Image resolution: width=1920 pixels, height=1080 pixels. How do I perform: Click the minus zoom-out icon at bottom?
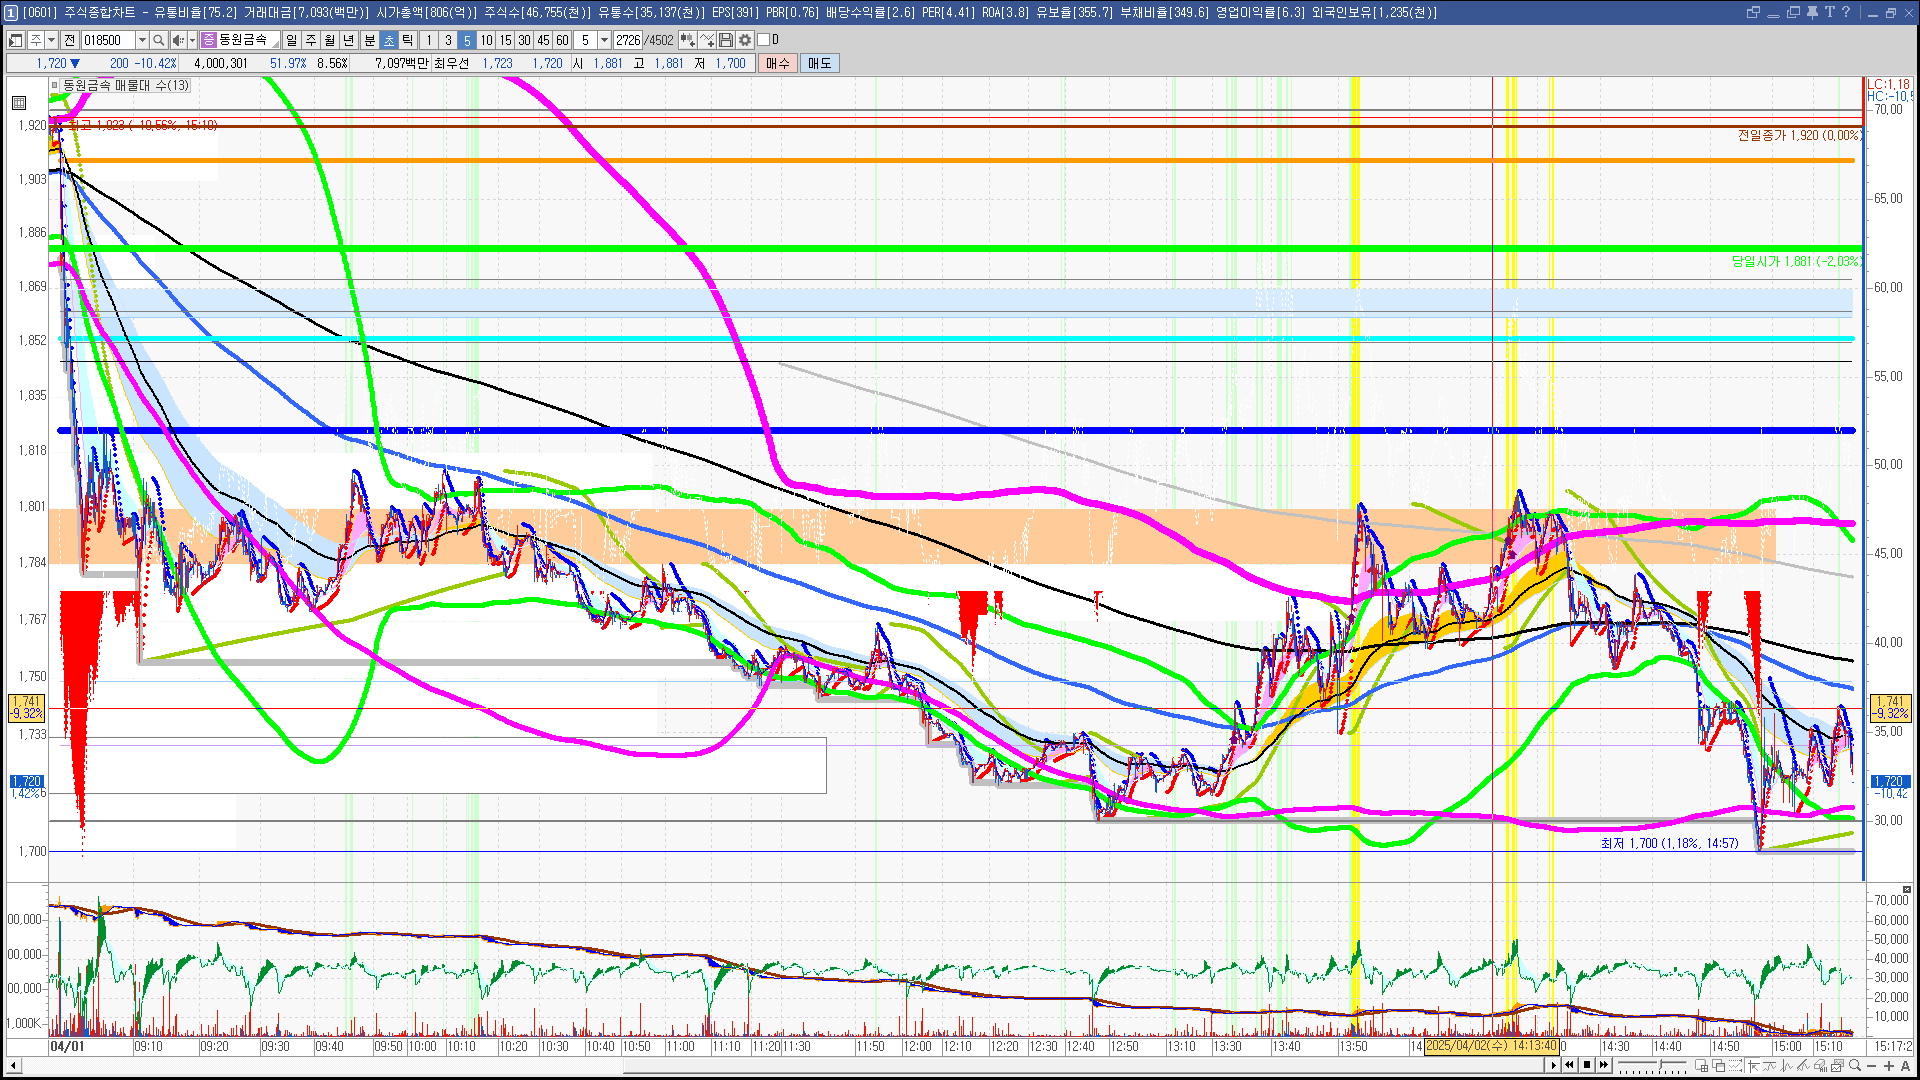point(1872,1065)
